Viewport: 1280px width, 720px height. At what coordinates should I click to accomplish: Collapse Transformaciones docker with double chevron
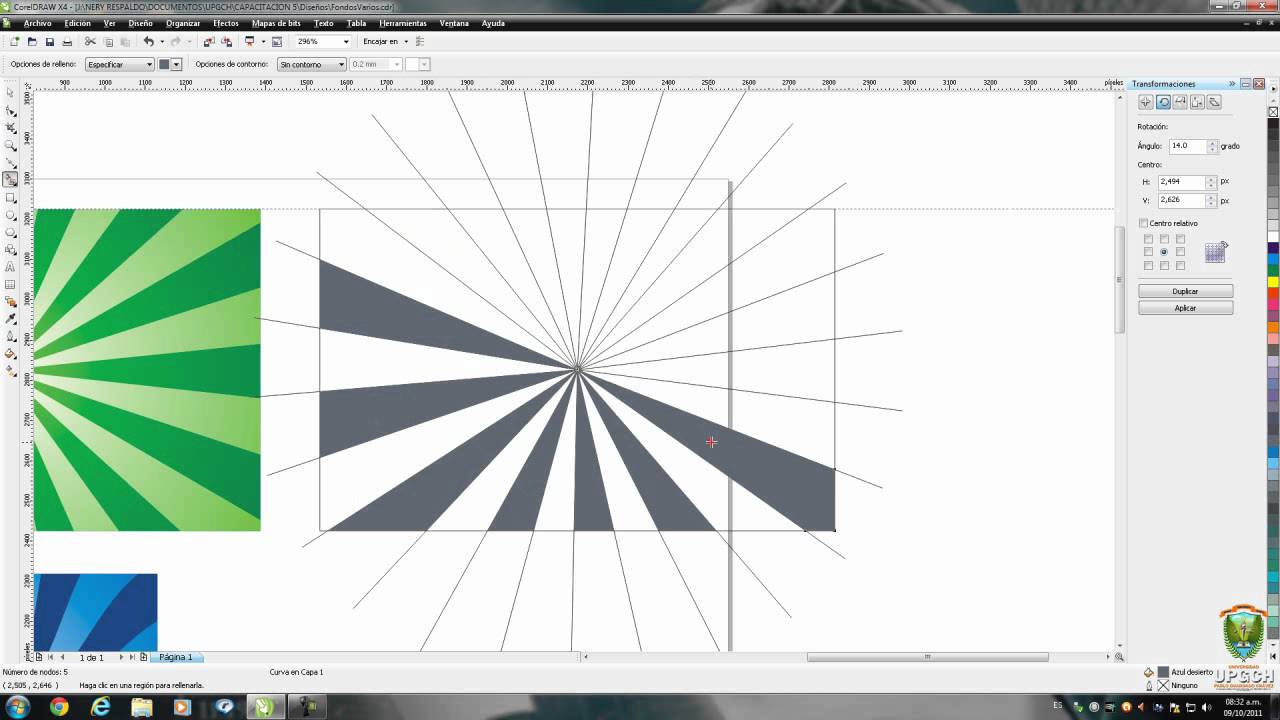pyautogui.click(x=1232, y=84)
